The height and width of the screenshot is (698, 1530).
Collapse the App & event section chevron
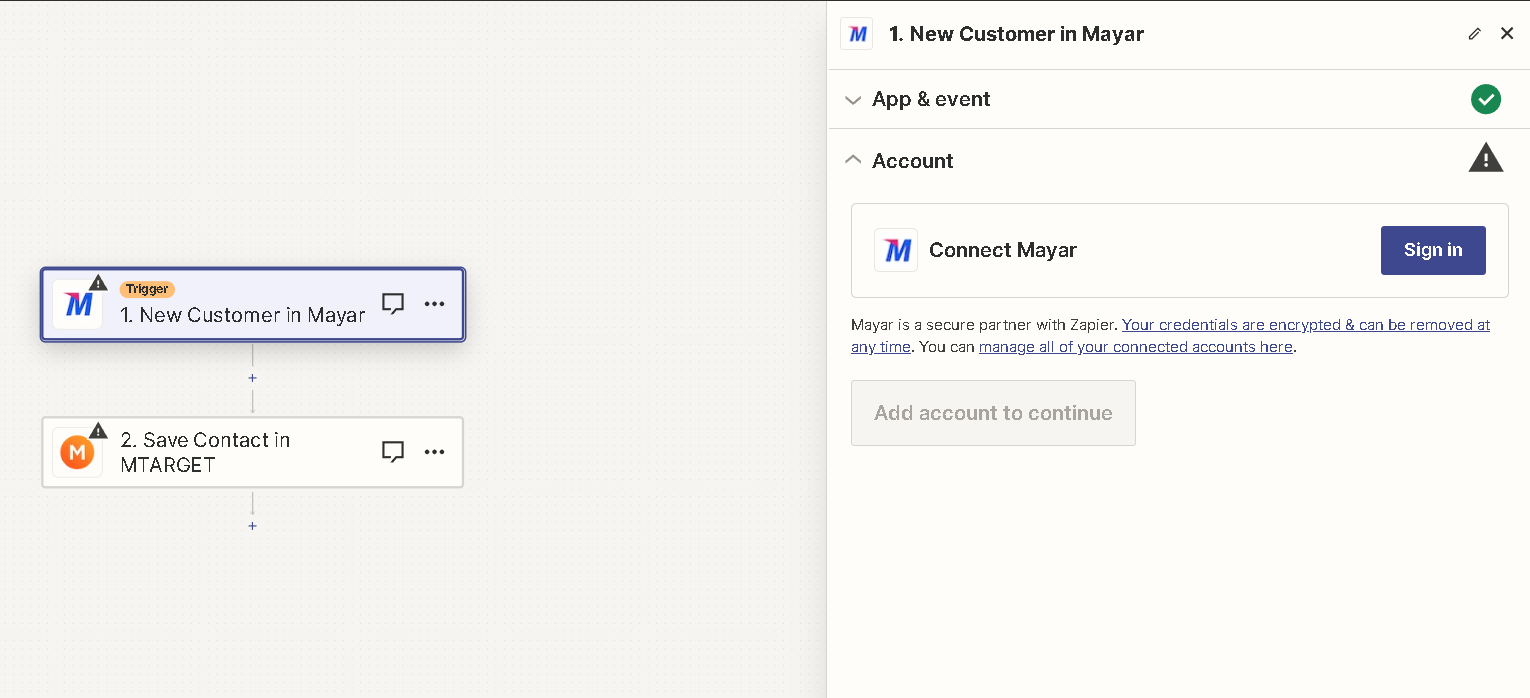click(x=853, y=100)
